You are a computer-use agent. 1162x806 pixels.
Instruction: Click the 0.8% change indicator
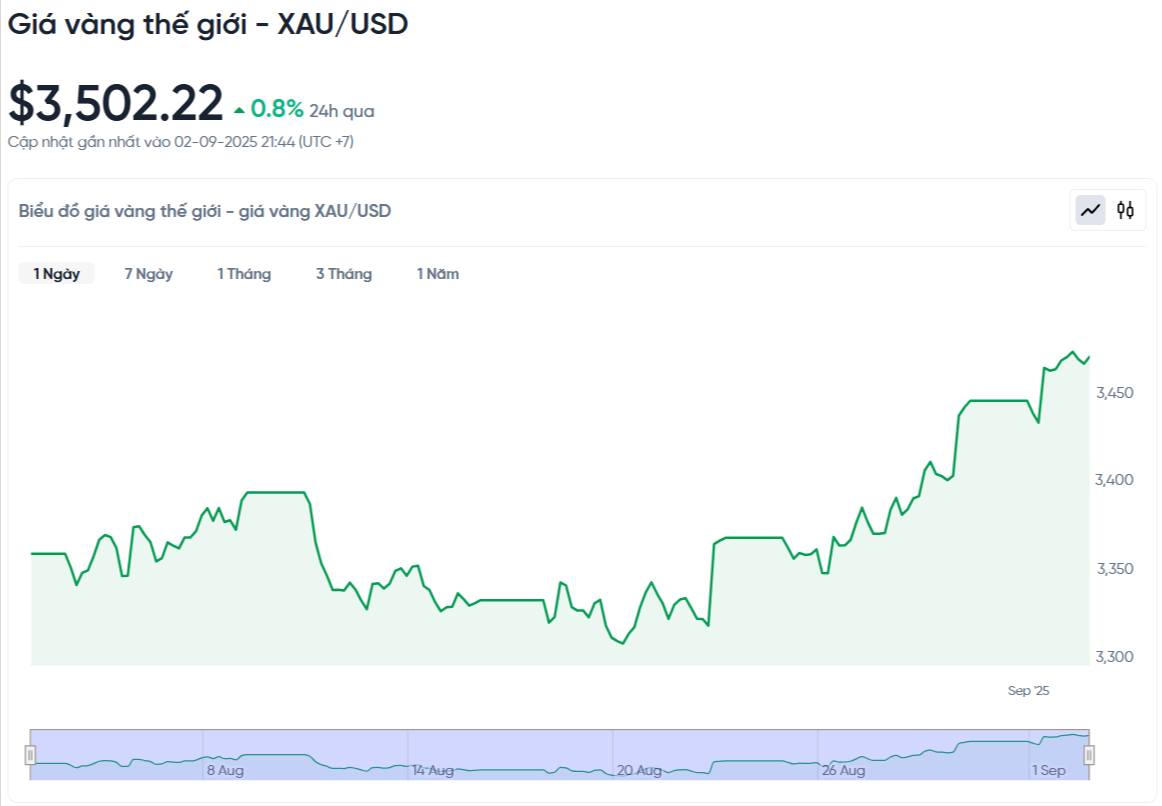277,109
